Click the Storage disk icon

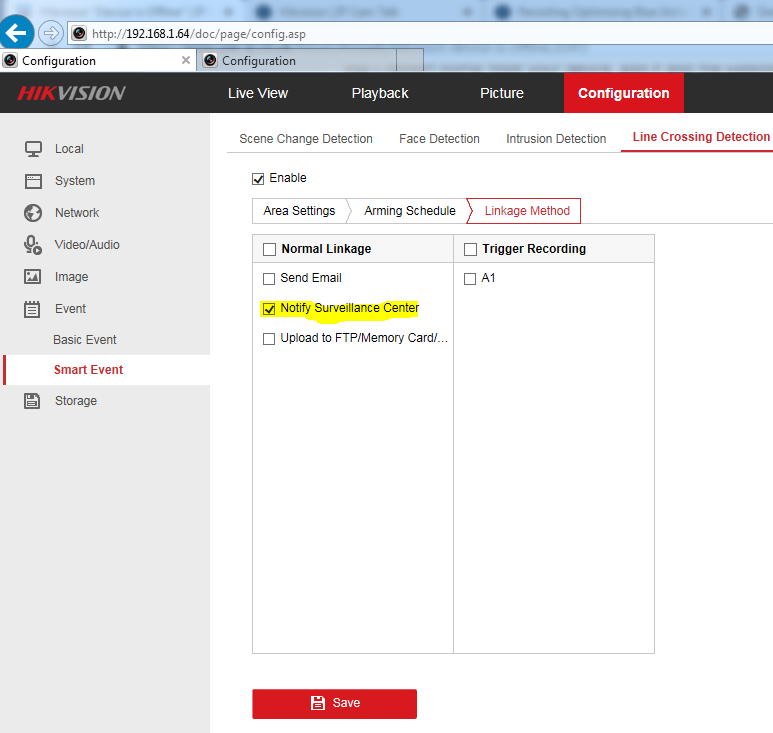33,401
